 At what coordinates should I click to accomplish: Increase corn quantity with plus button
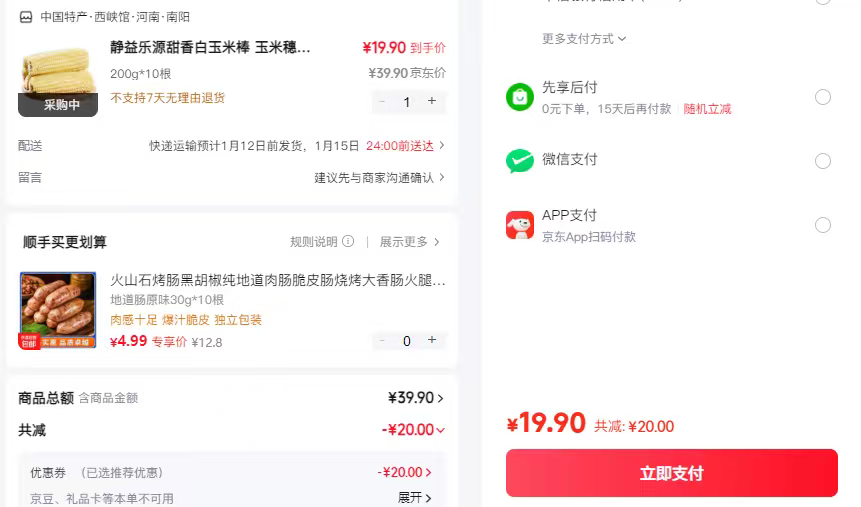pyautogui.click(x=432, y=101)
